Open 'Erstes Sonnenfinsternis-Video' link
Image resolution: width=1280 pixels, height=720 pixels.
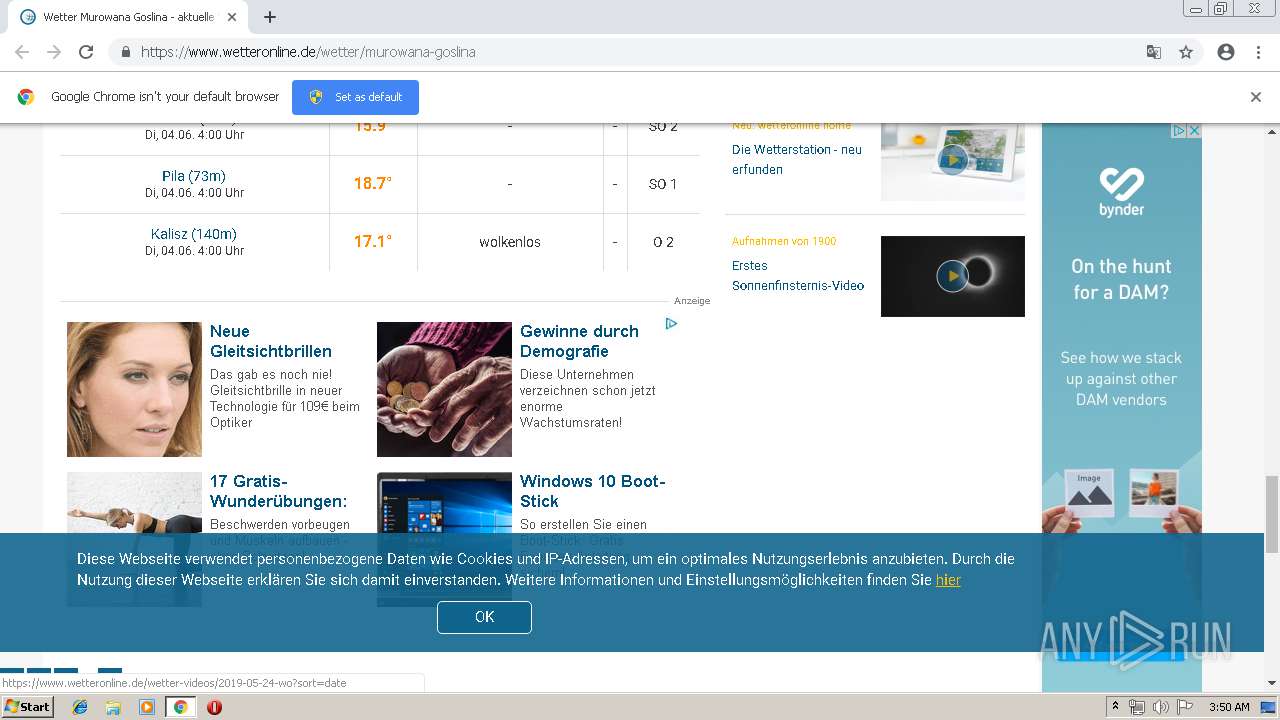798,275
